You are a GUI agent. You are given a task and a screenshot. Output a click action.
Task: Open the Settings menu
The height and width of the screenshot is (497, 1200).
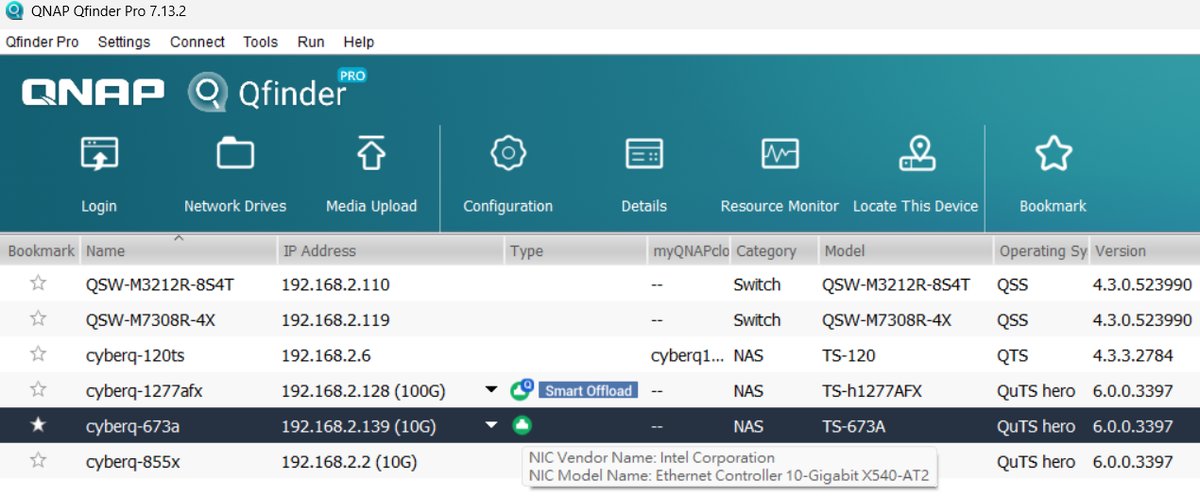click(x=124, y=42)
